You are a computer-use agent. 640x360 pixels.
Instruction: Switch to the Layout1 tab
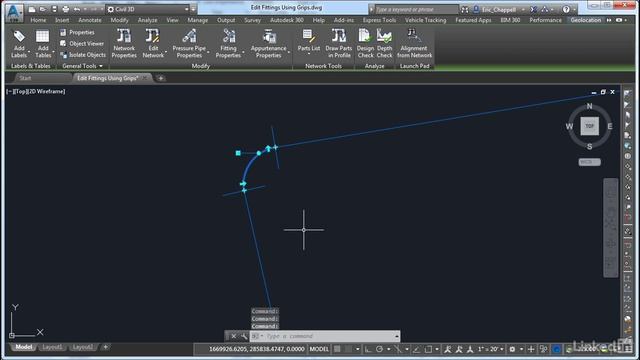(x=52, y=347)
